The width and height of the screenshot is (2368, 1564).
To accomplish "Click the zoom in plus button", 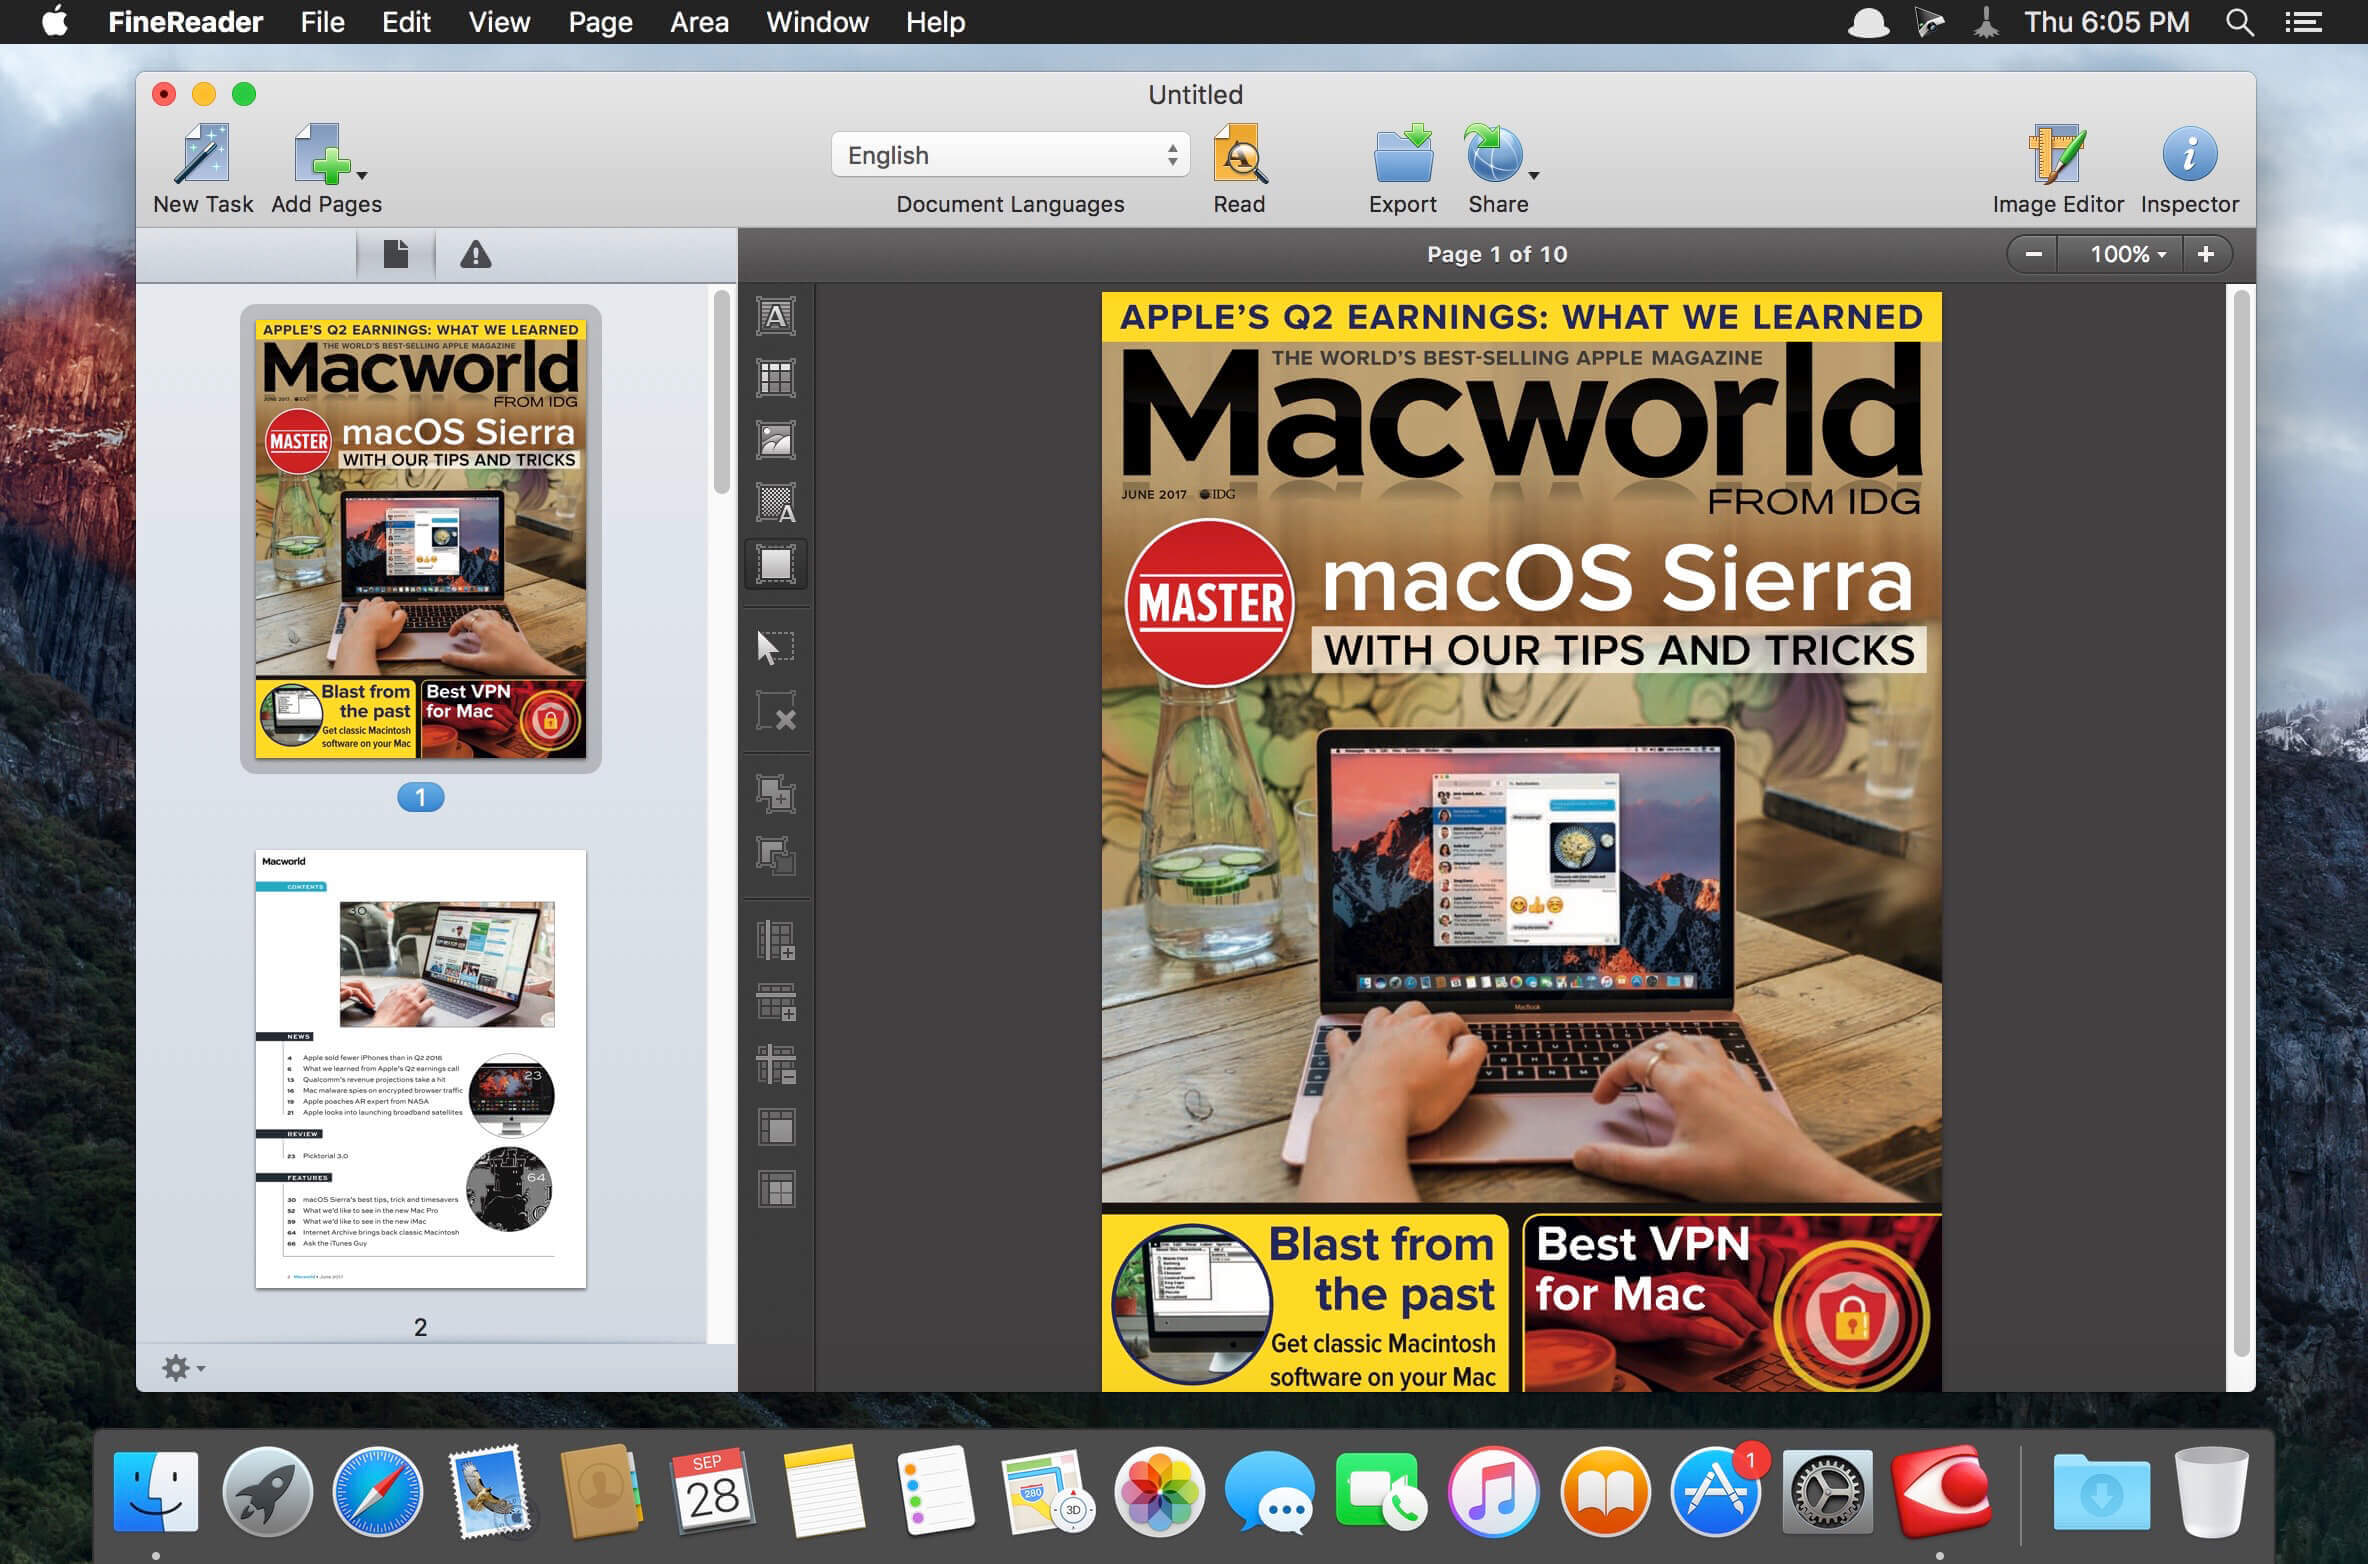I will pos(2205,254).
